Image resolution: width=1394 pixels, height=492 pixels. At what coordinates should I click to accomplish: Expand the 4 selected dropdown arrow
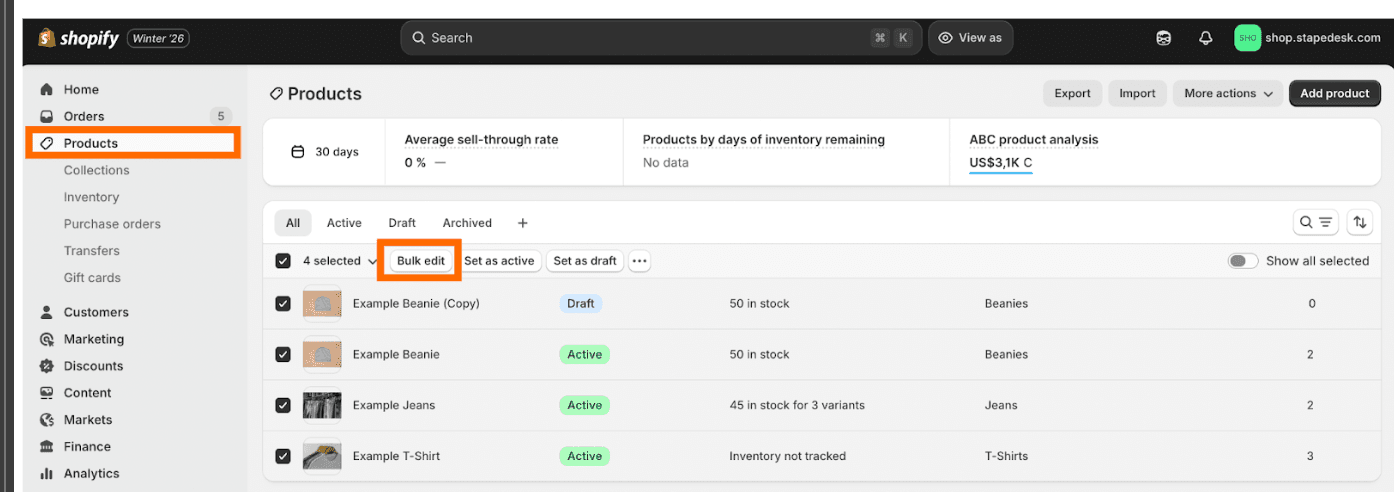coord(373,262)
